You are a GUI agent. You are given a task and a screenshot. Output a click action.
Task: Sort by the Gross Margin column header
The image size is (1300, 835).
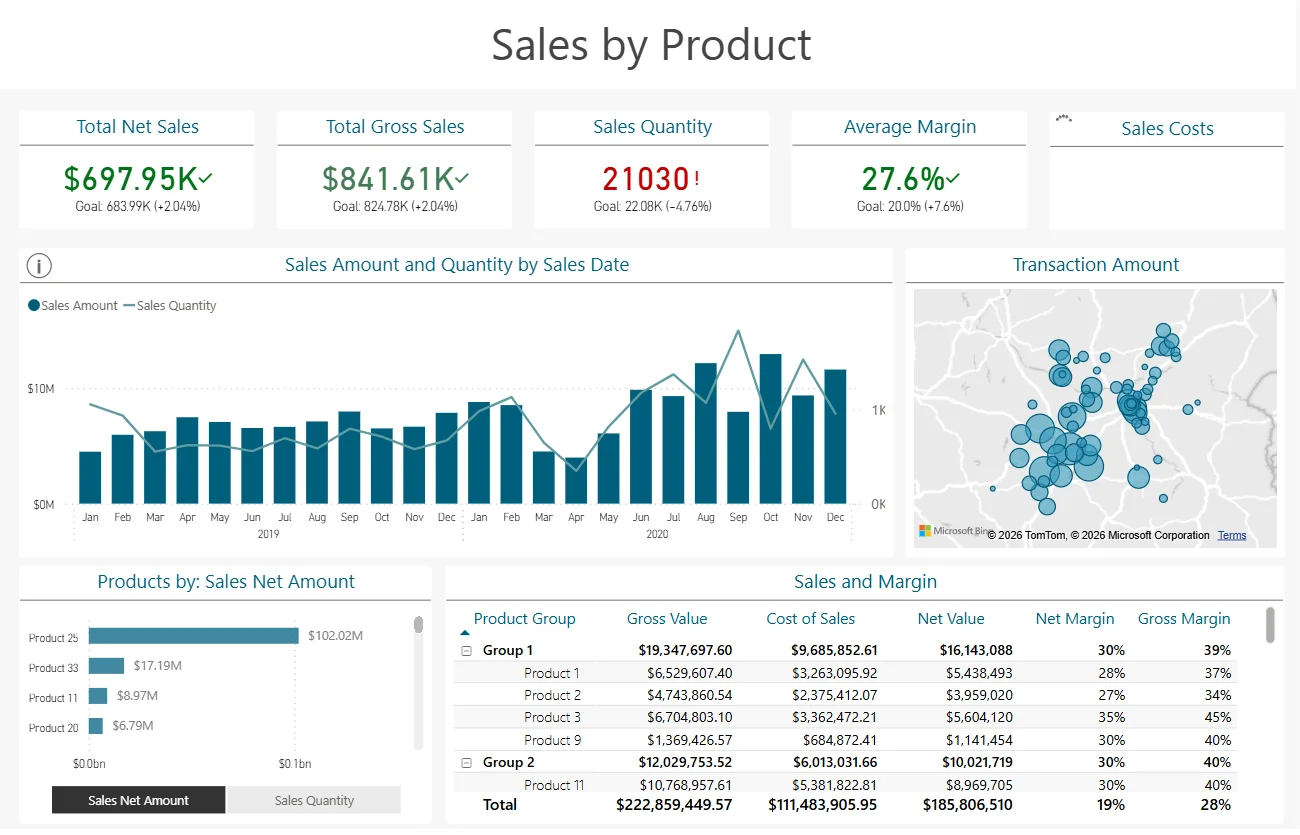pos(1184,619)
